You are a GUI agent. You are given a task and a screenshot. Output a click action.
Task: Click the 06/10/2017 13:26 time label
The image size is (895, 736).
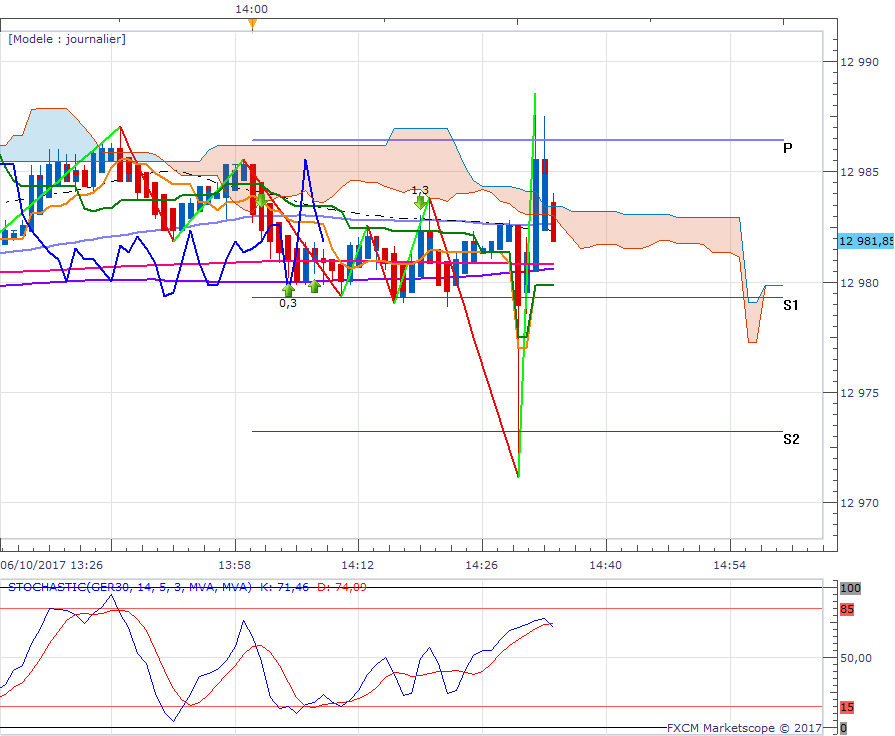pos(51,565)
